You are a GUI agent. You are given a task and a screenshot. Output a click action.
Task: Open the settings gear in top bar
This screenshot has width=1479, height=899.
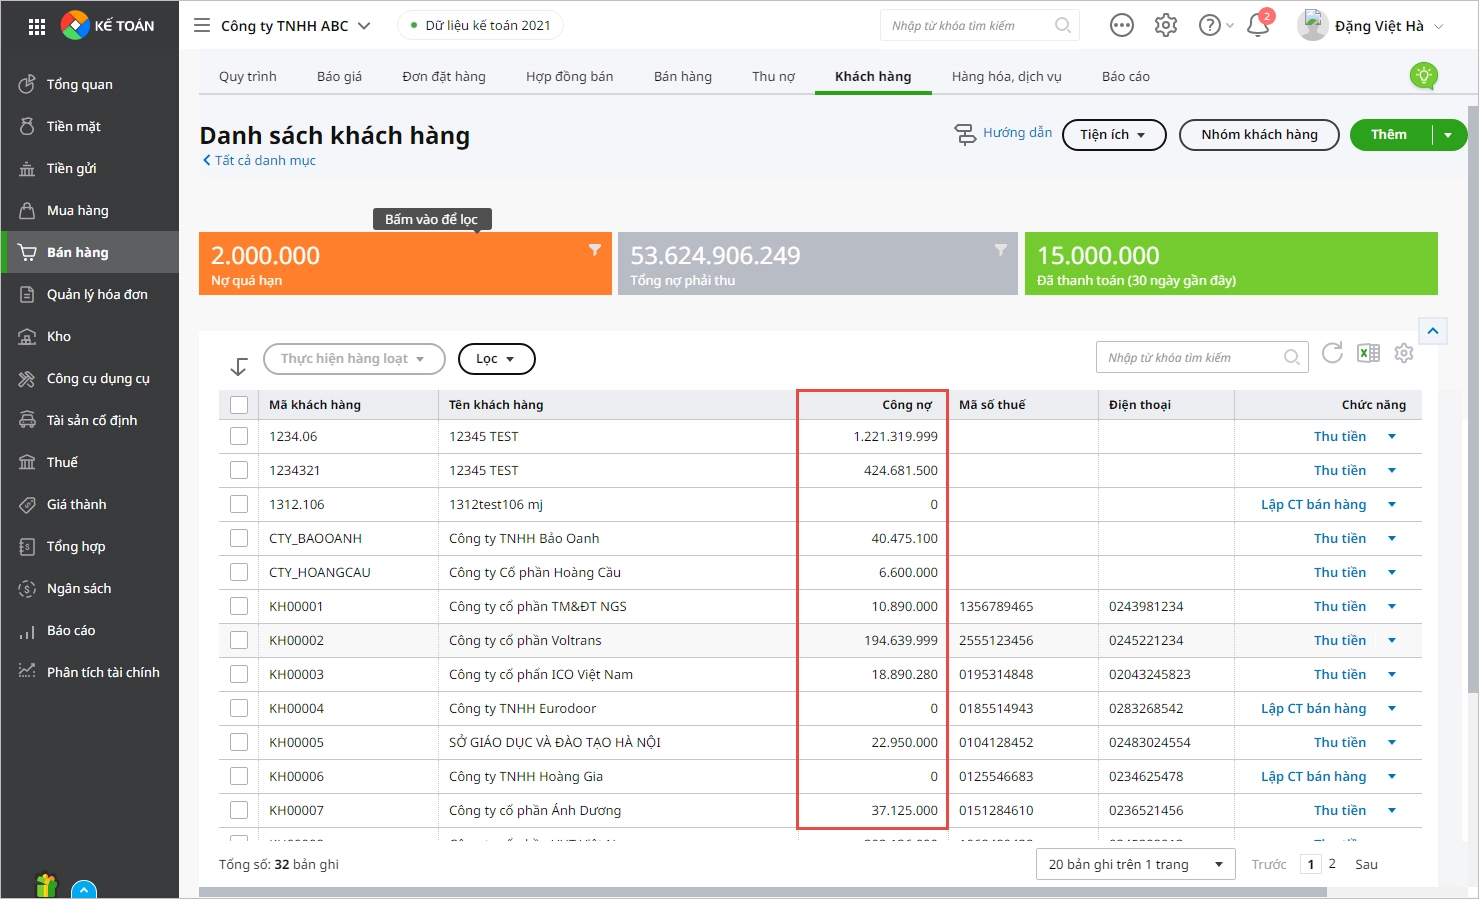[1166, 26]
